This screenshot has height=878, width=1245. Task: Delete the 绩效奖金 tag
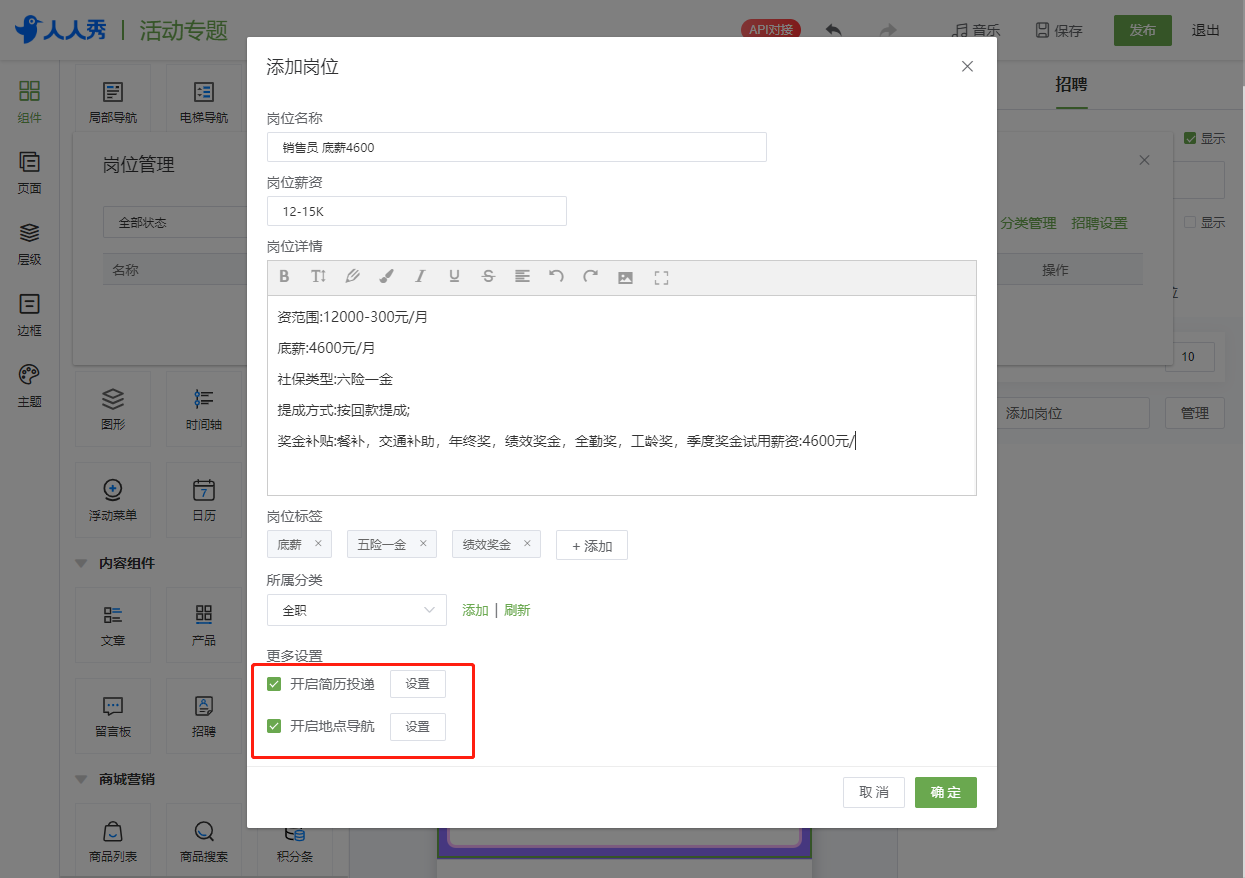coord(527,544)
